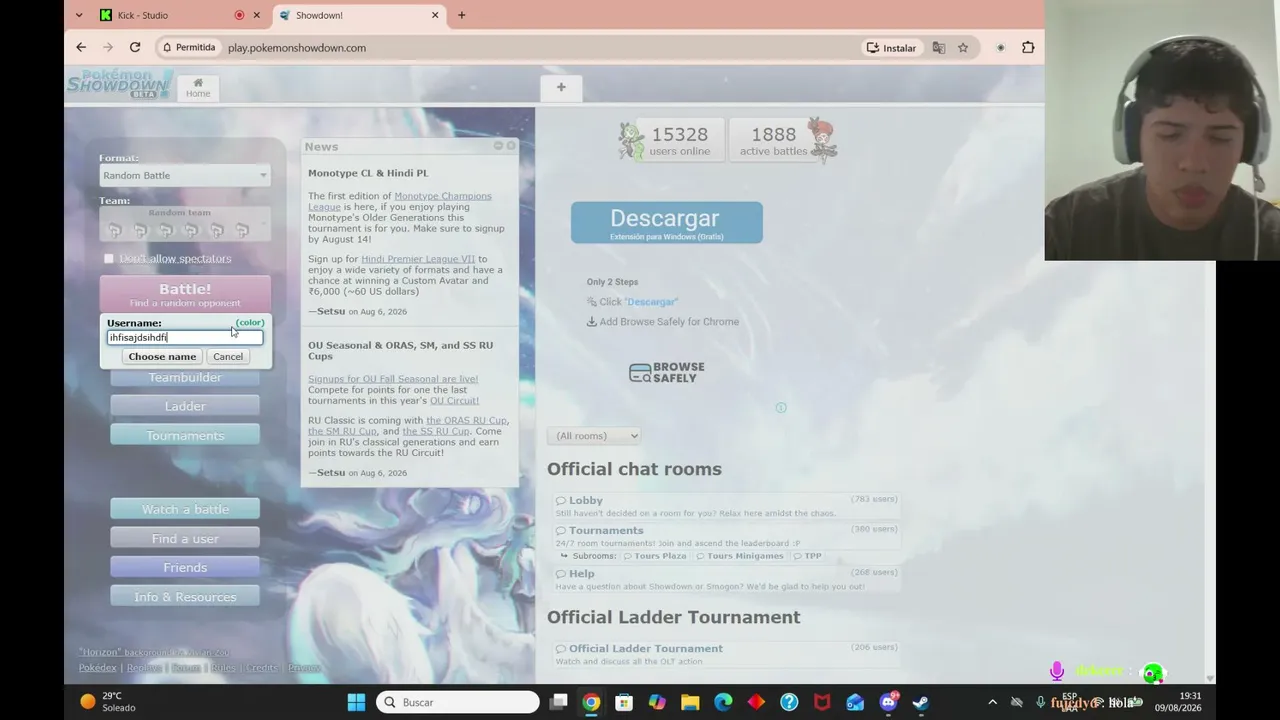The image size is (1280, 720).
Task: Show hidden system tray icons
Action: pos(992,702)
